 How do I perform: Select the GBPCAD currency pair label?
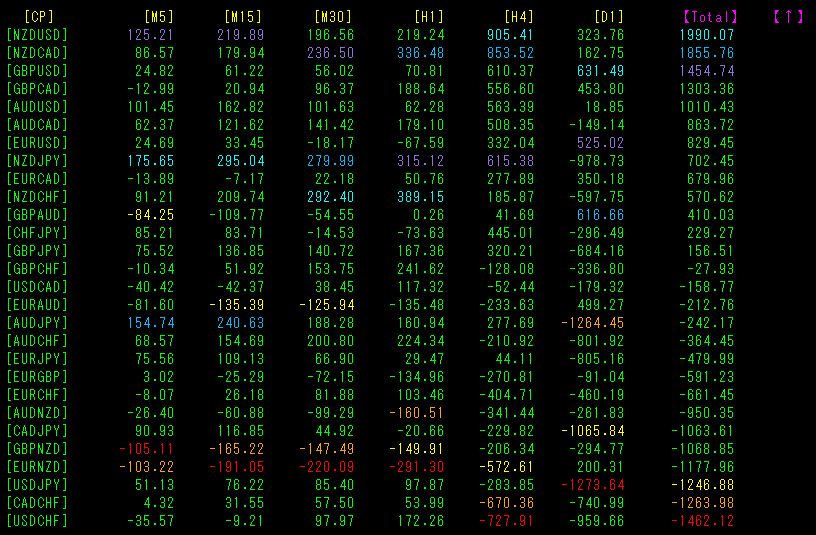pos(37,89)
